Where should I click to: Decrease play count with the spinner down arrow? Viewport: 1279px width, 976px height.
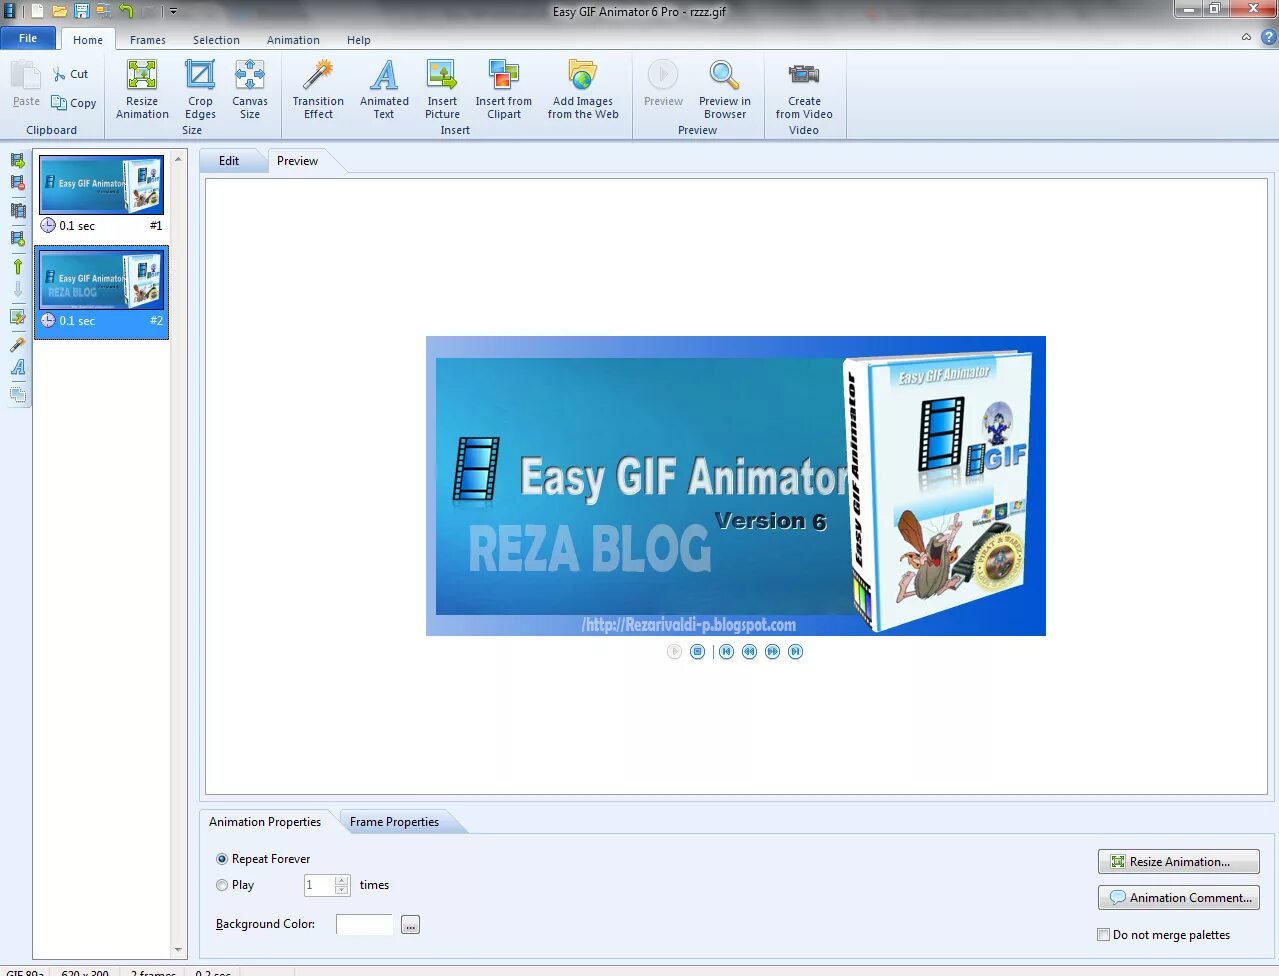pos(342,890)
